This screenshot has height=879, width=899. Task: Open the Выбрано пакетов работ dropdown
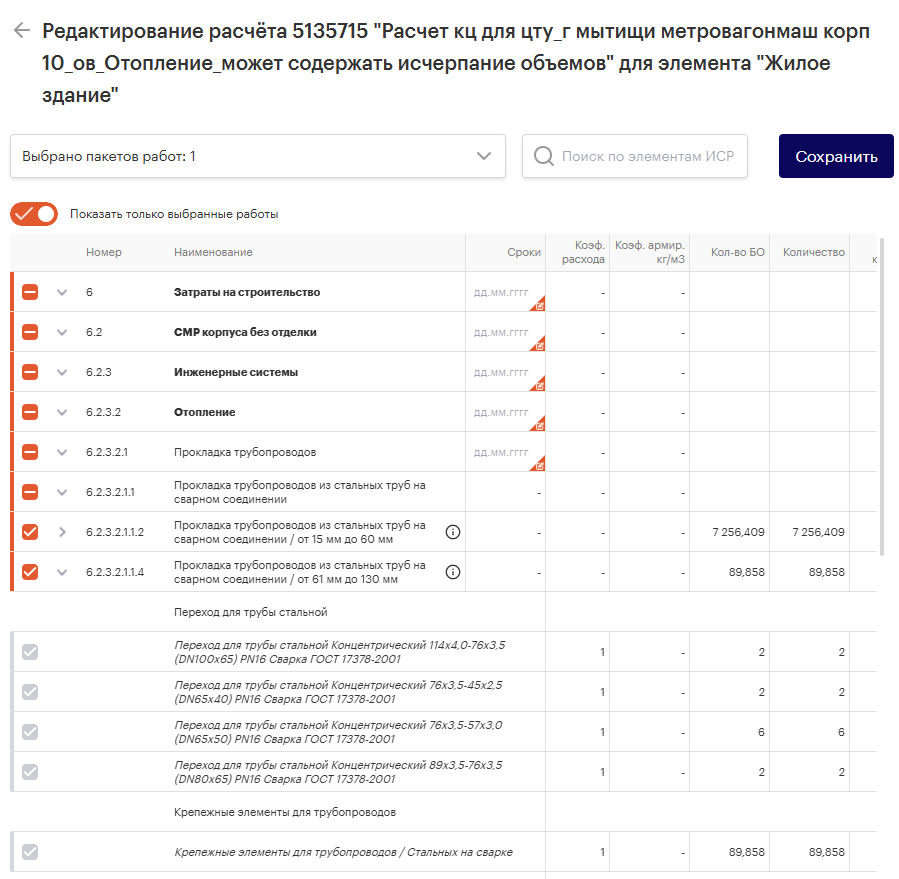(485, 156)
